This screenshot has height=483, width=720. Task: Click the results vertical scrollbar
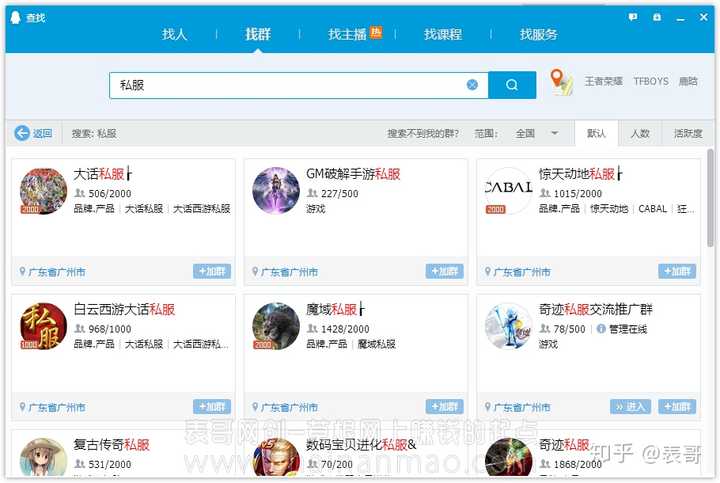[710, 197]
